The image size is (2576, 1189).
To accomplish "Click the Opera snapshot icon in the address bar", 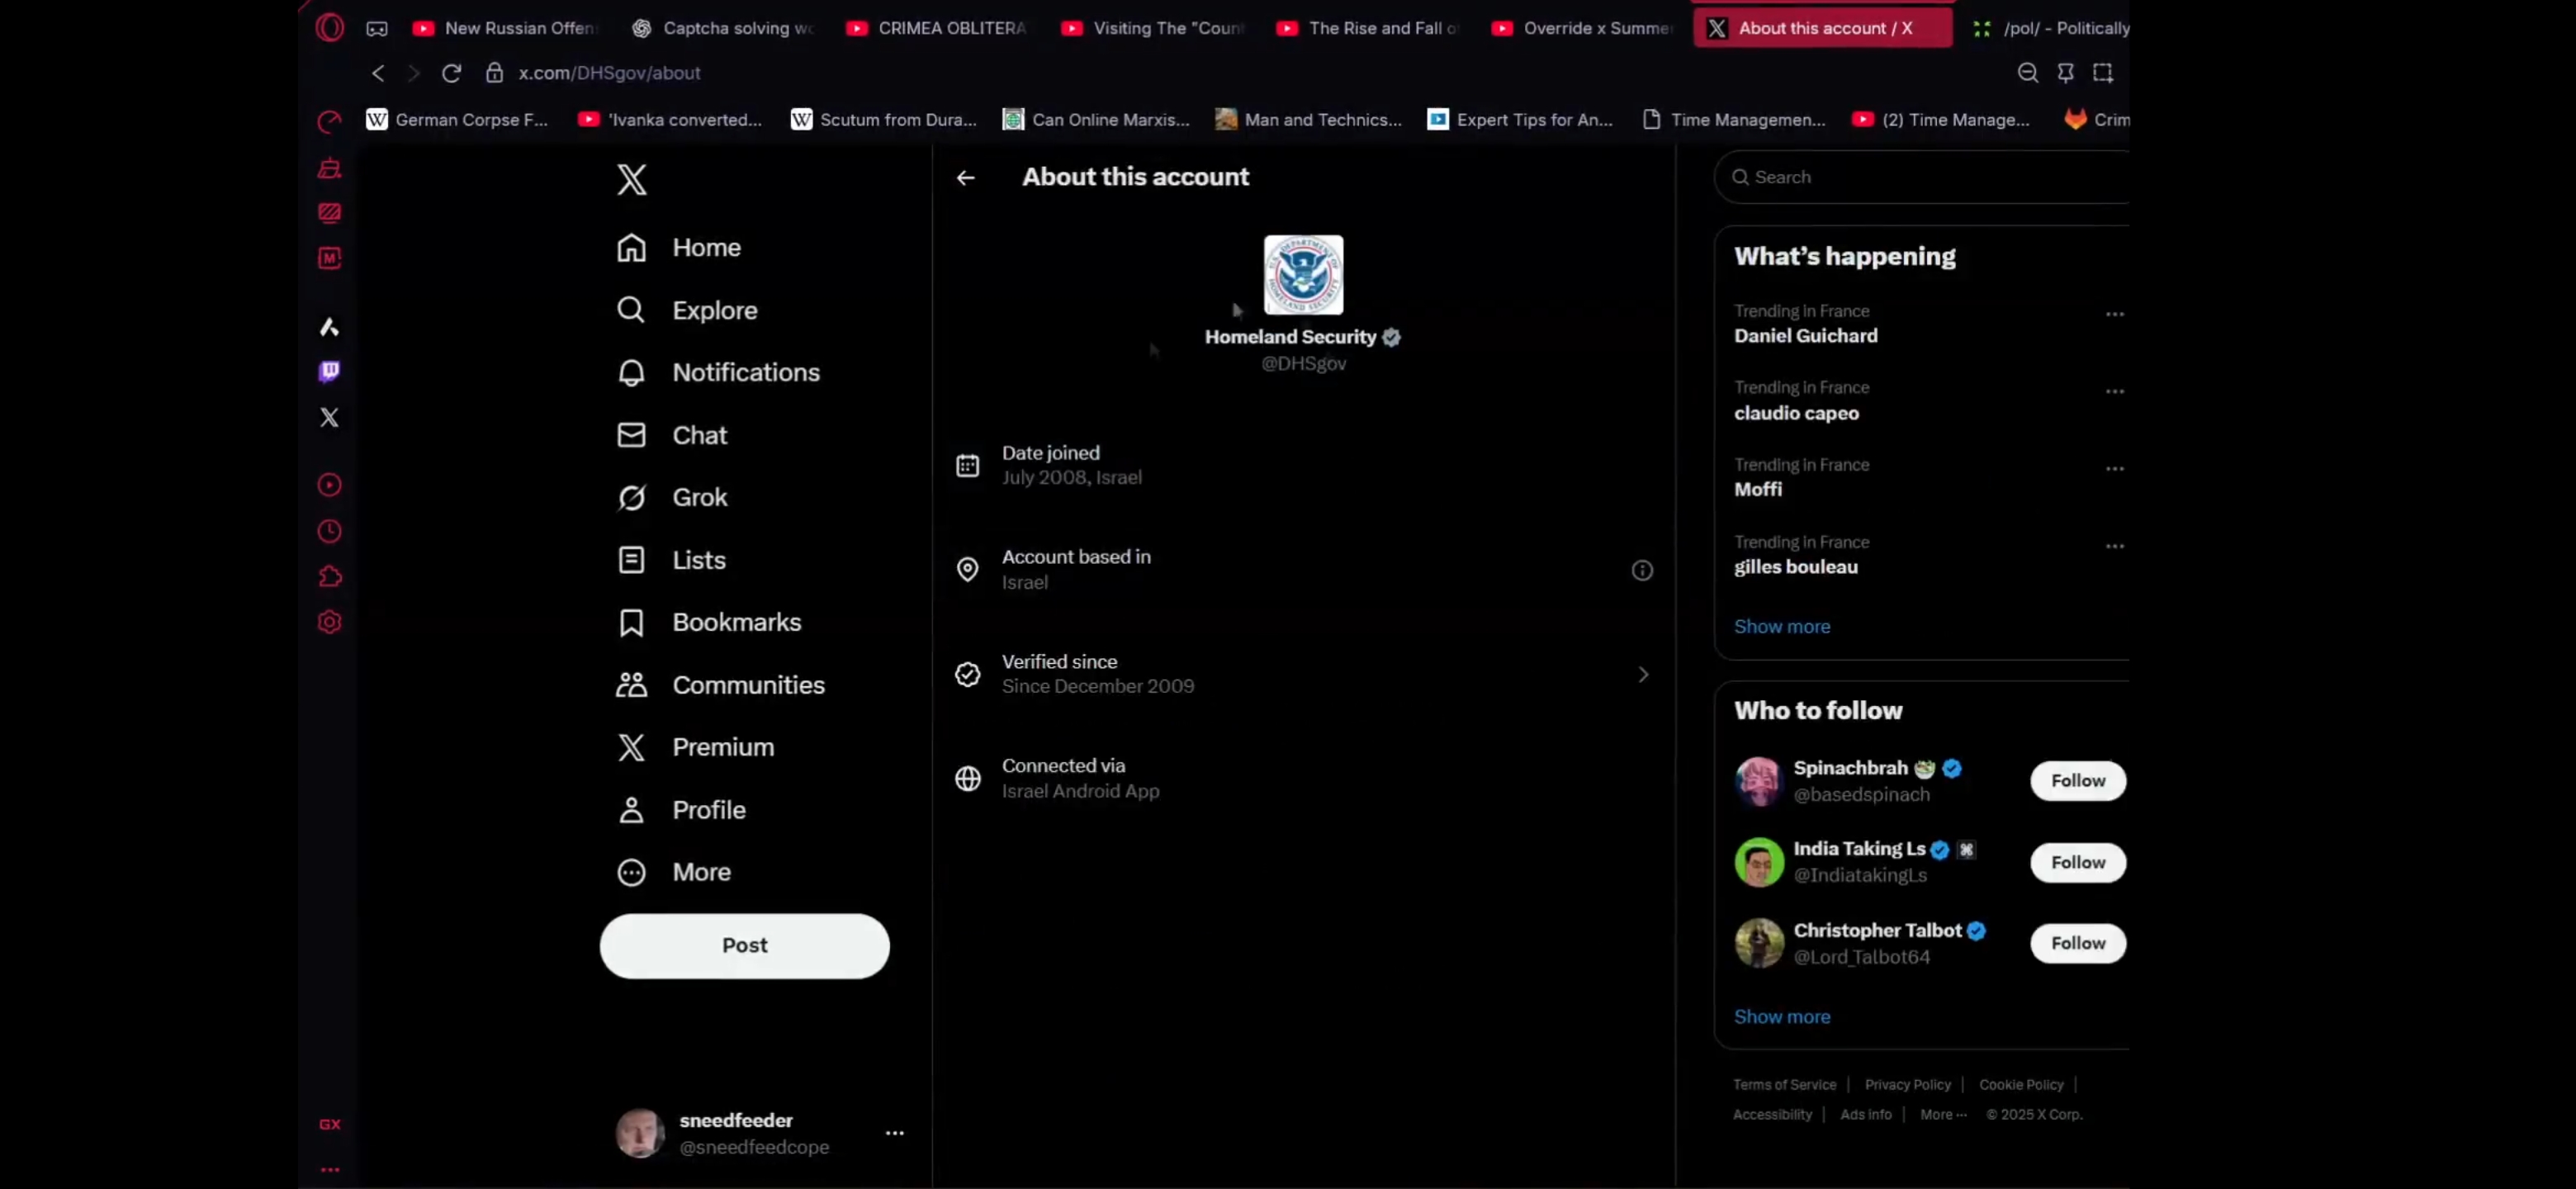I will pyautogui.click(x=2102, y=73).
